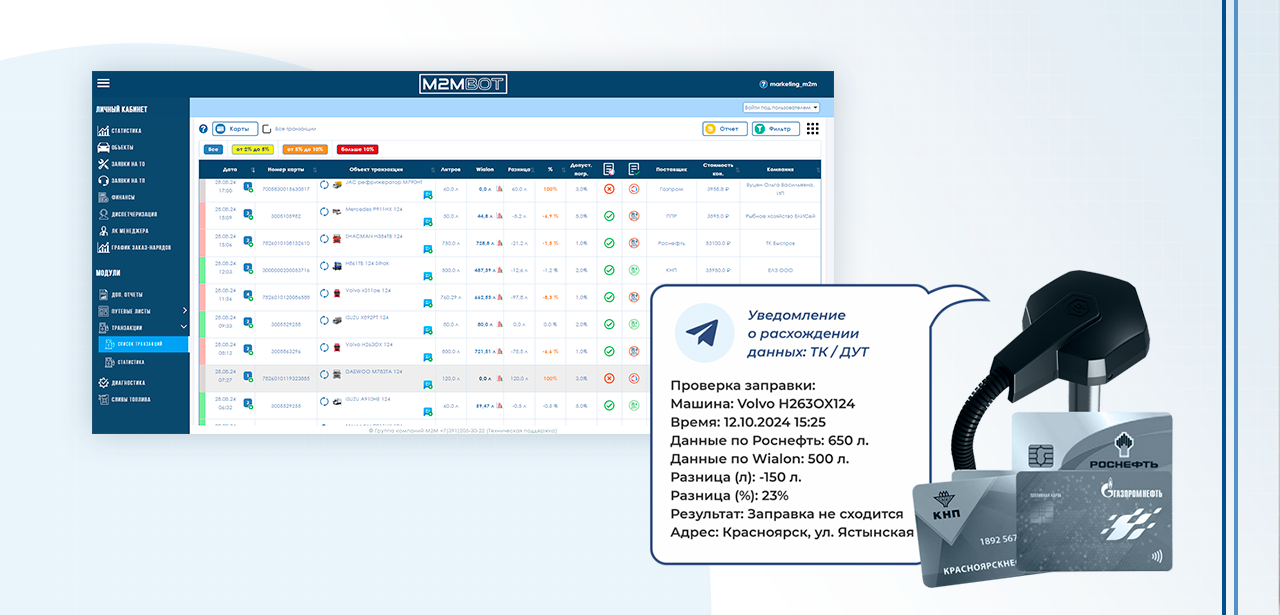Image resolution: width=1280 pixels, height=615 pixels.
Task: Open the hamburger menu in the header
Action: pos(103,83)
